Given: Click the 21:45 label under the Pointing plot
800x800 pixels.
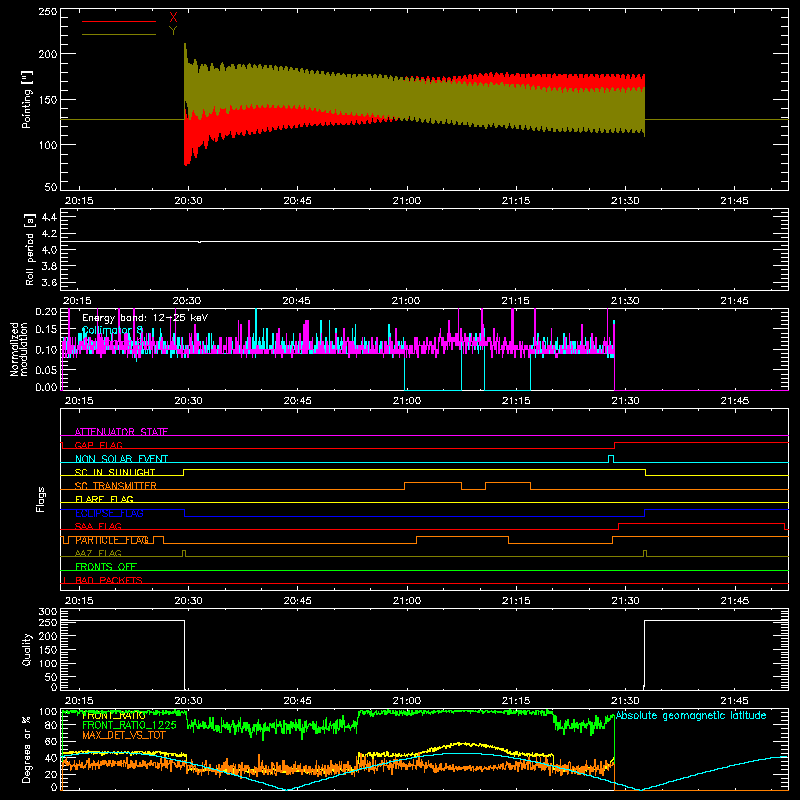Looking at the screenshot, I should coord(734,201).
